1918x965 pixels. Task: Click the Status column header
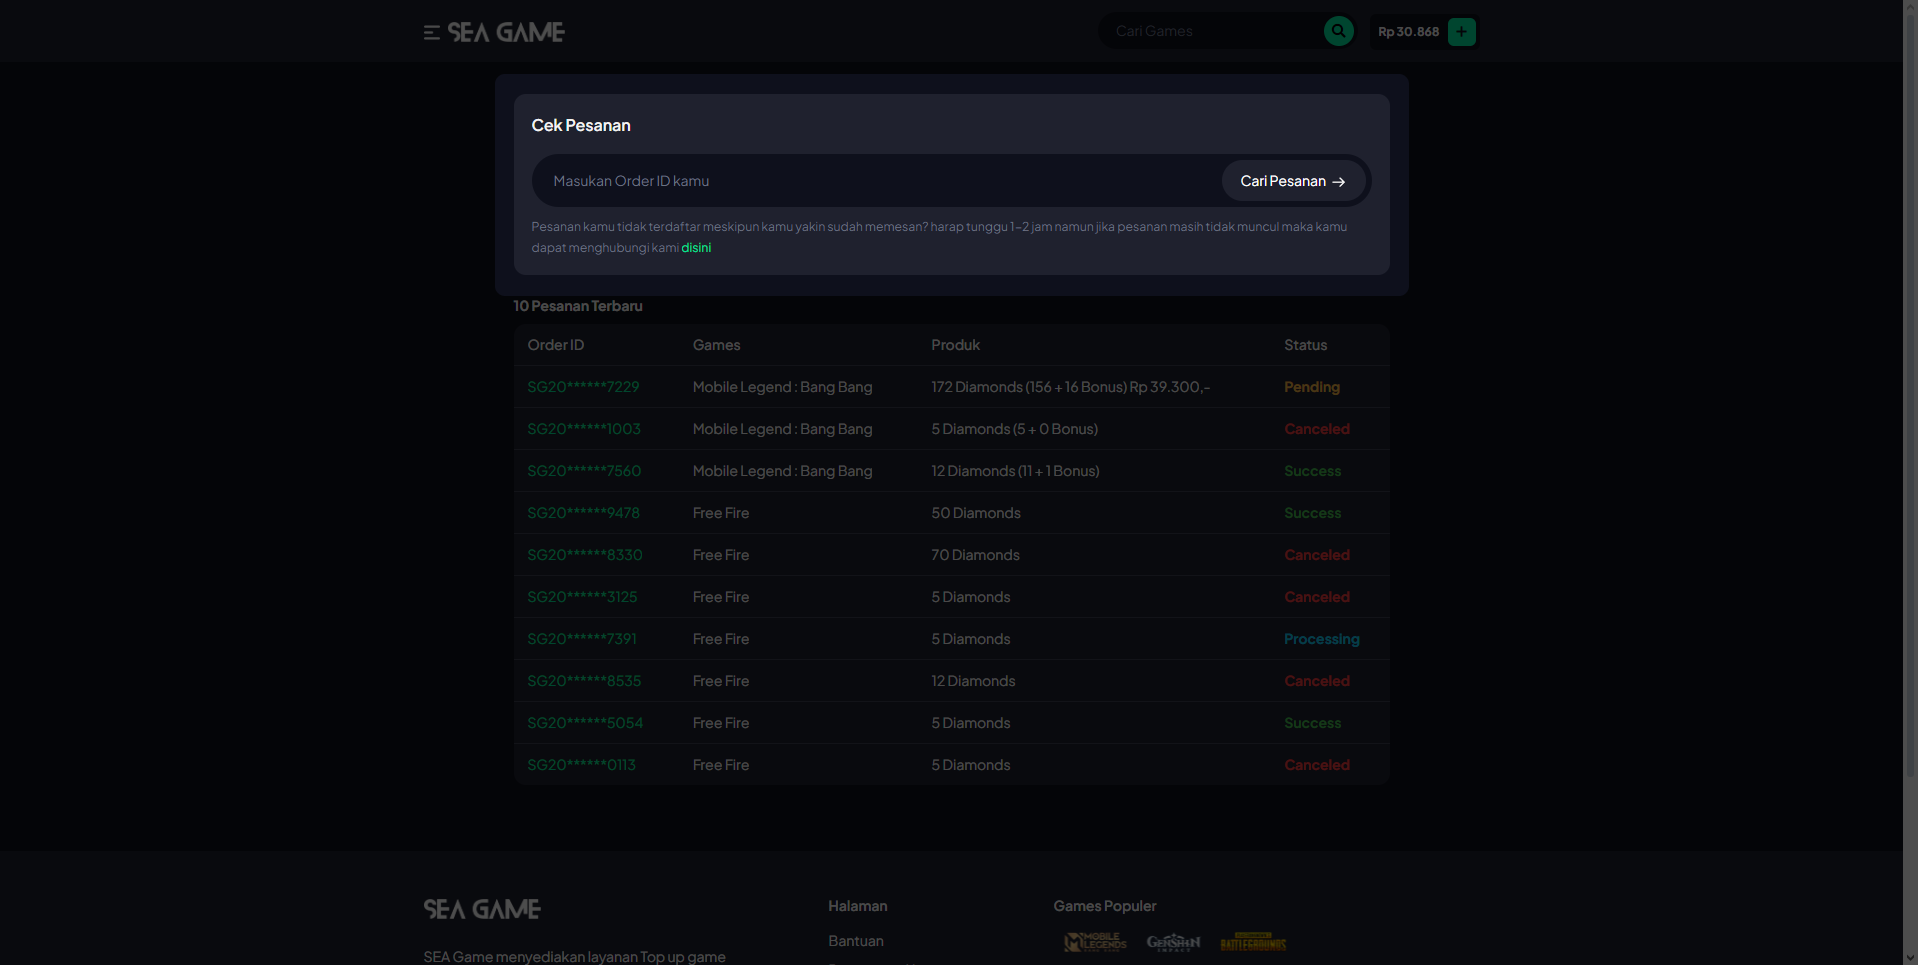[x=1305, y=345]
